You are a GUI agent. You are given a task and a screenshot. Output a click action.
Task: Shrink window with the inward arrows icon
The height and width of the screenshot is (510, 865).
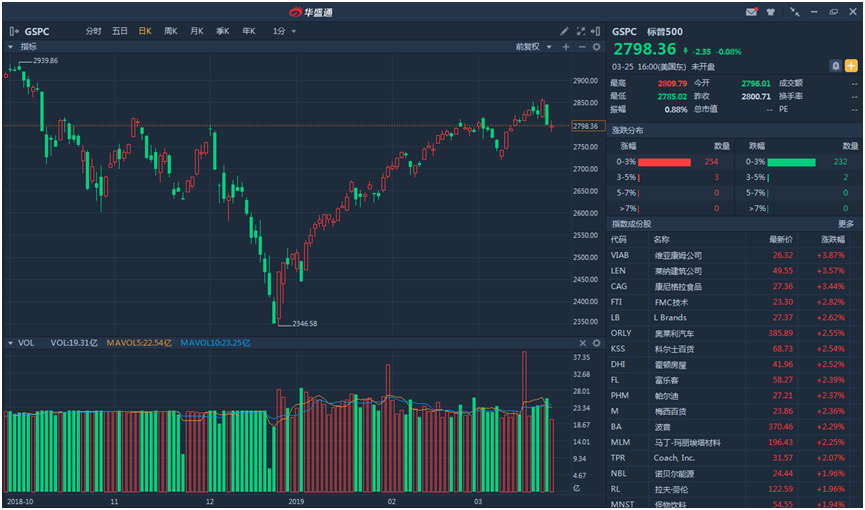pyautogui.click(x=795, y=12)
